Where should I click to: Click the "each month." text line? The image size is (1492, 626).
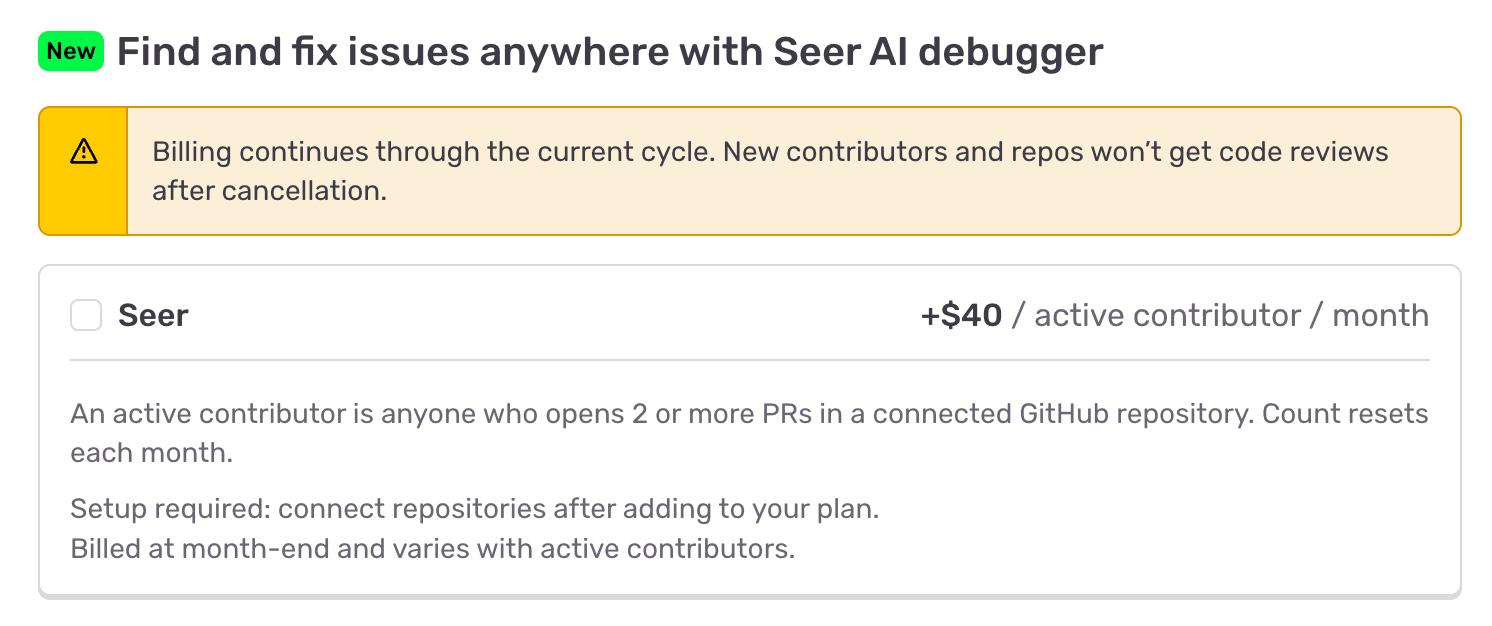[x=151, y=451]
